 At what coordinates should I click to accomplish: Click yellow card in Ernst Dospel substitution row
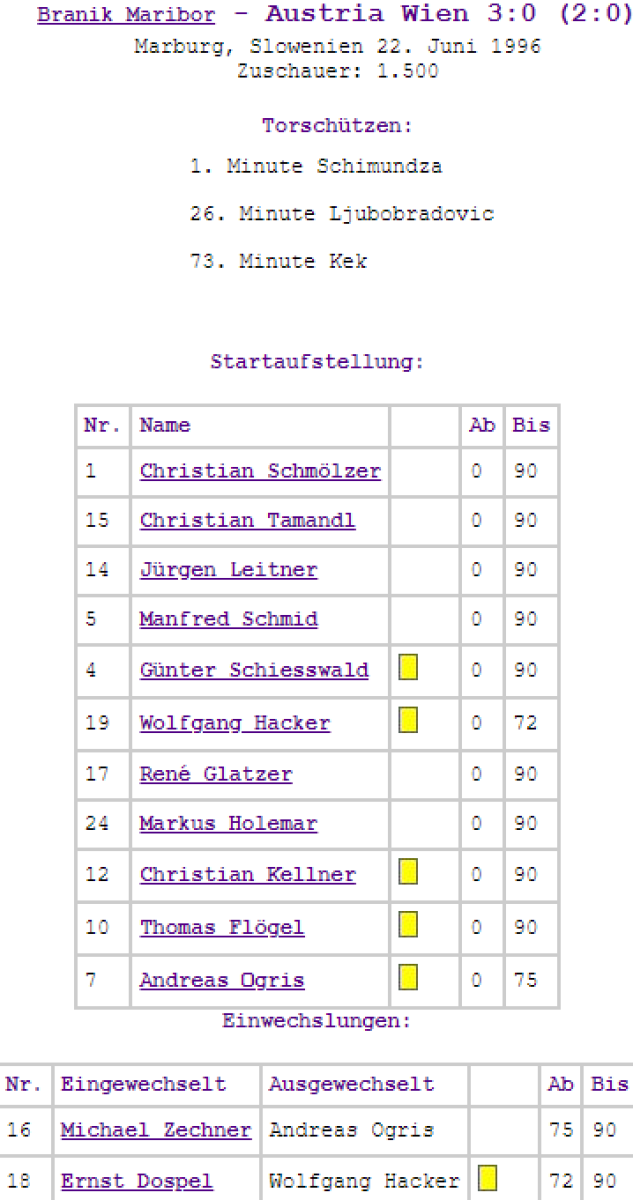coord(487,1179)
